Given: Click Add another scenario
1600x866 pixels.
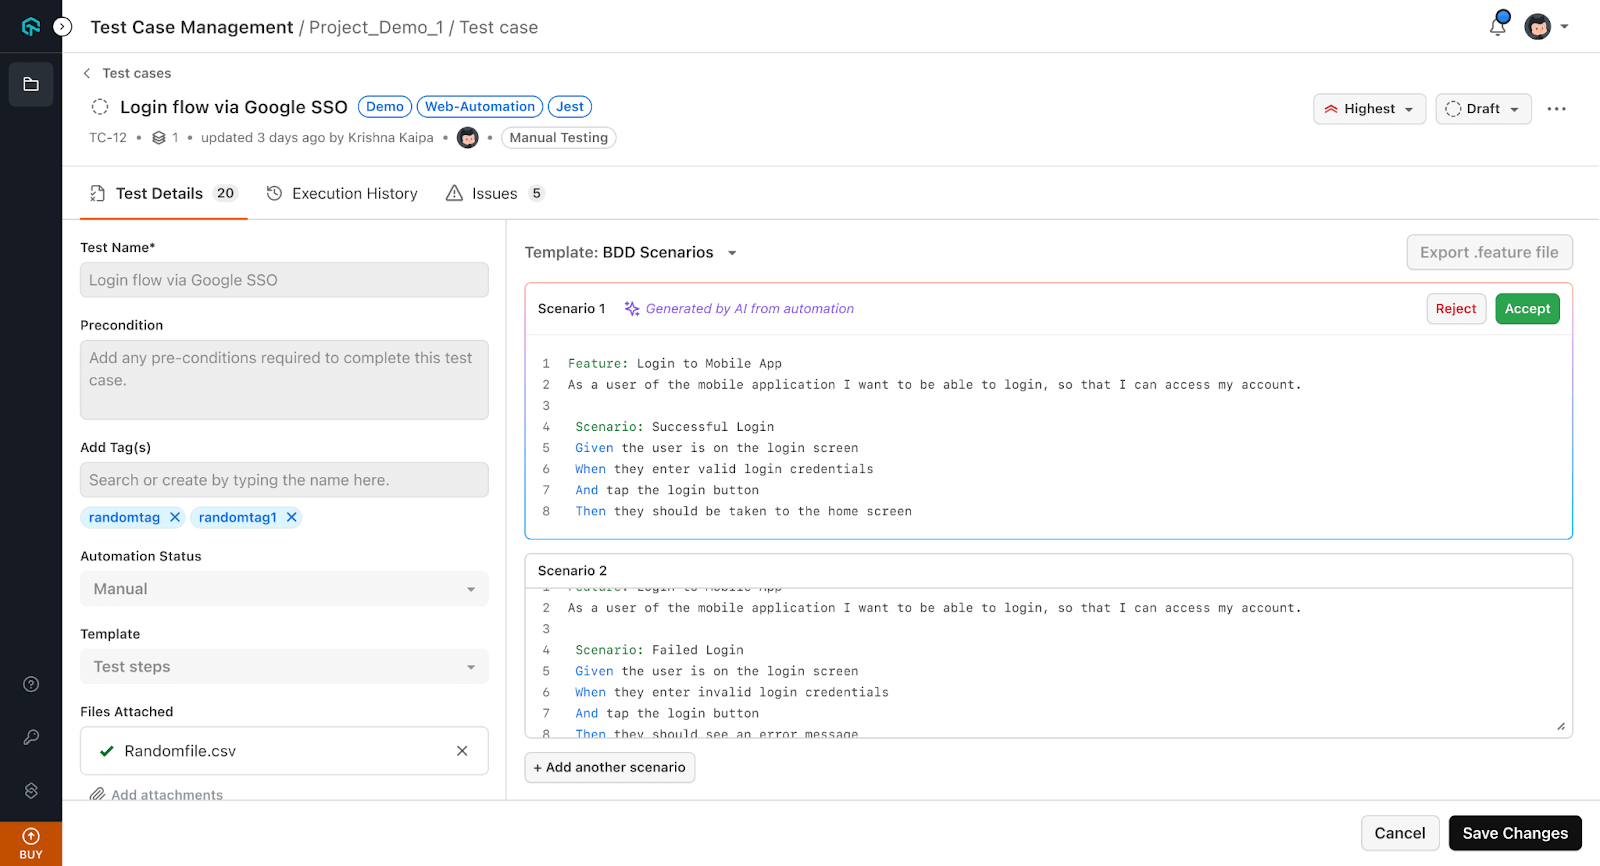Looking at the screenshot, I should point(610,767).
